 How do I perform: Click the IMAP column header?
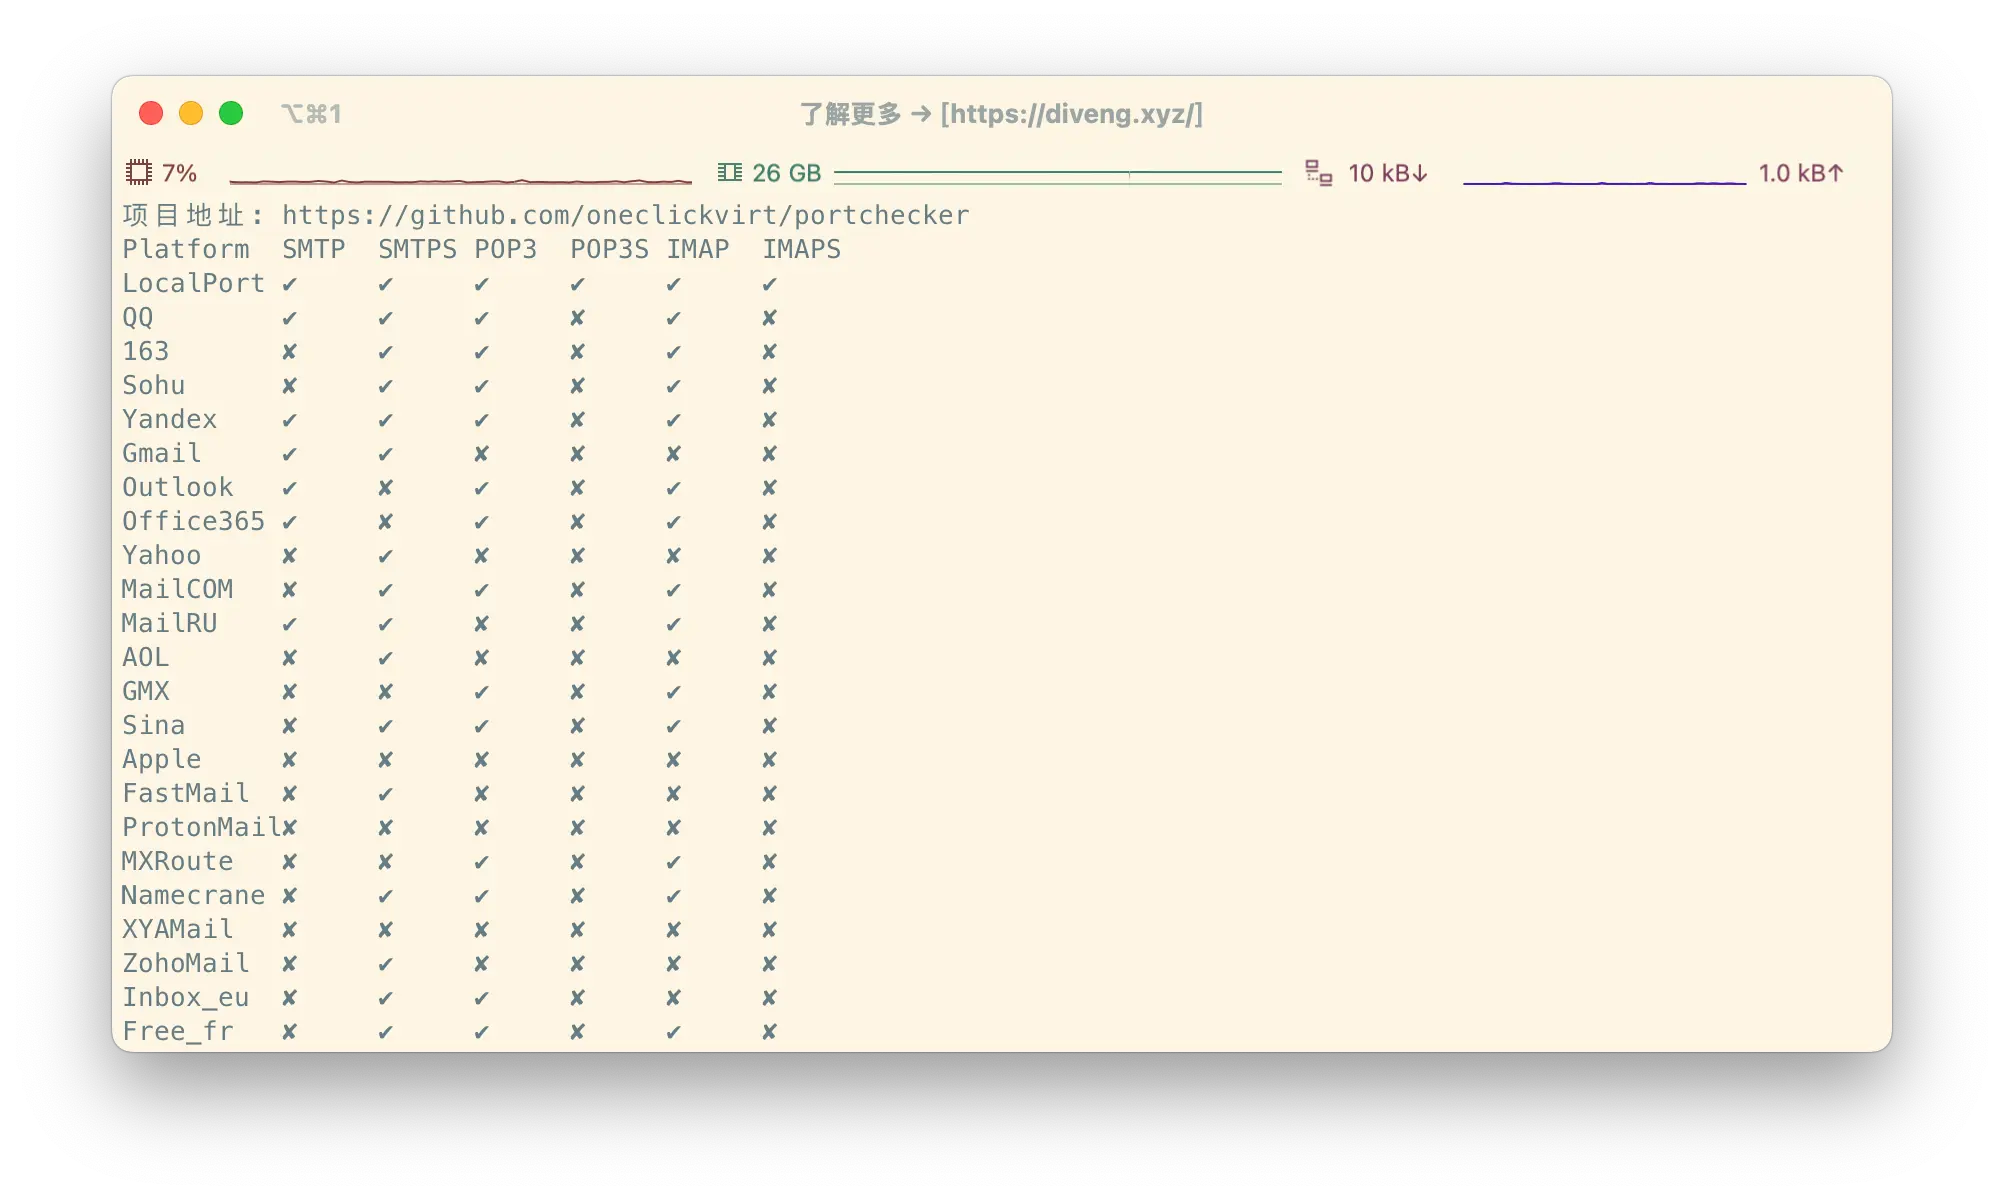tap(698, 249)
